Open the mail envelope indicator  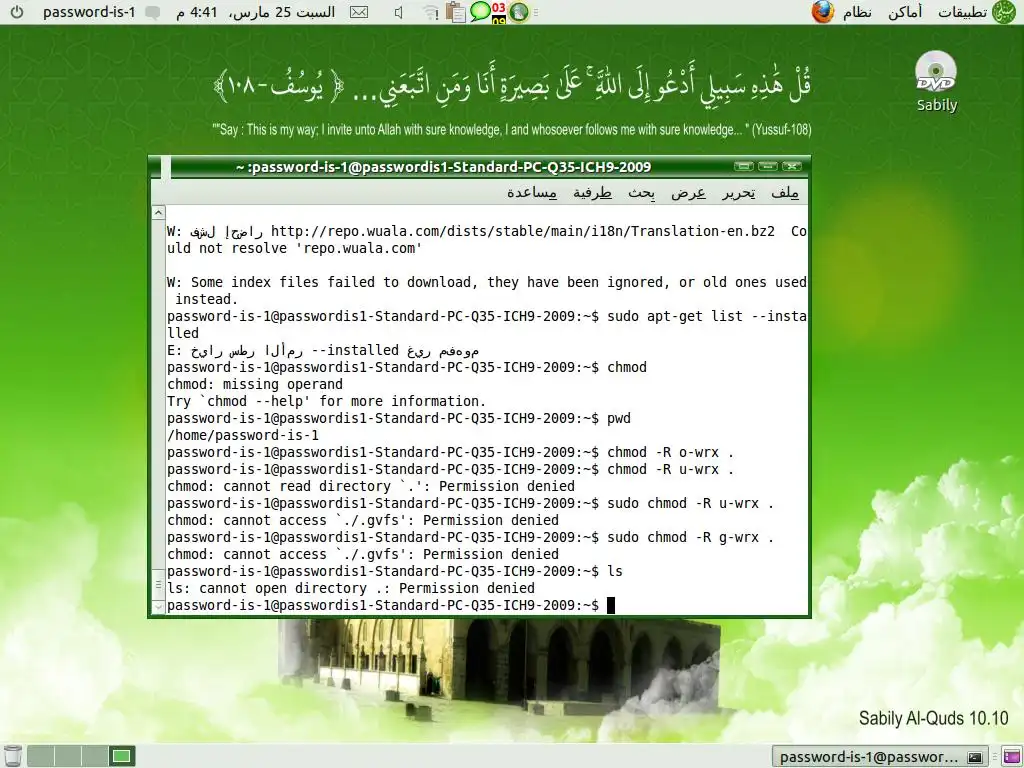359,12
